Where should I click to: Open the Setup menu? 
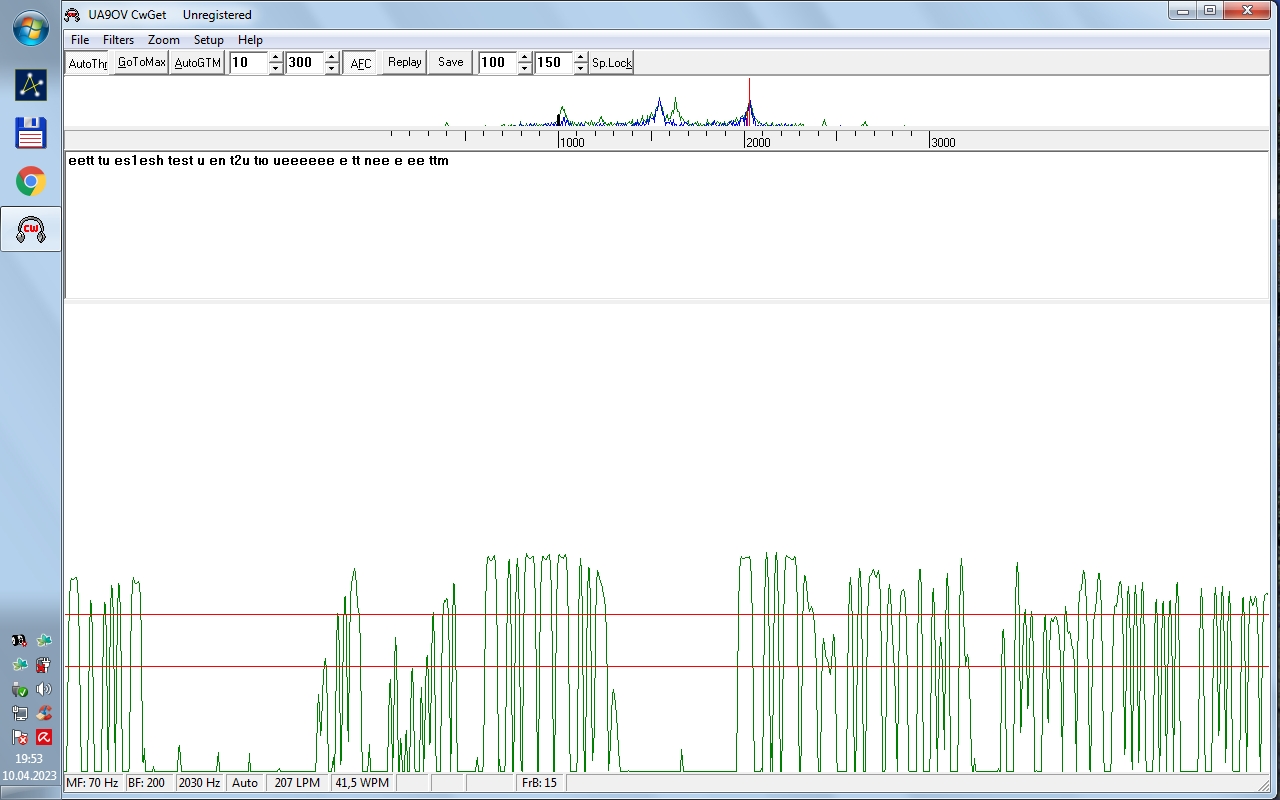pyautogui.click(x=208, y=40)
